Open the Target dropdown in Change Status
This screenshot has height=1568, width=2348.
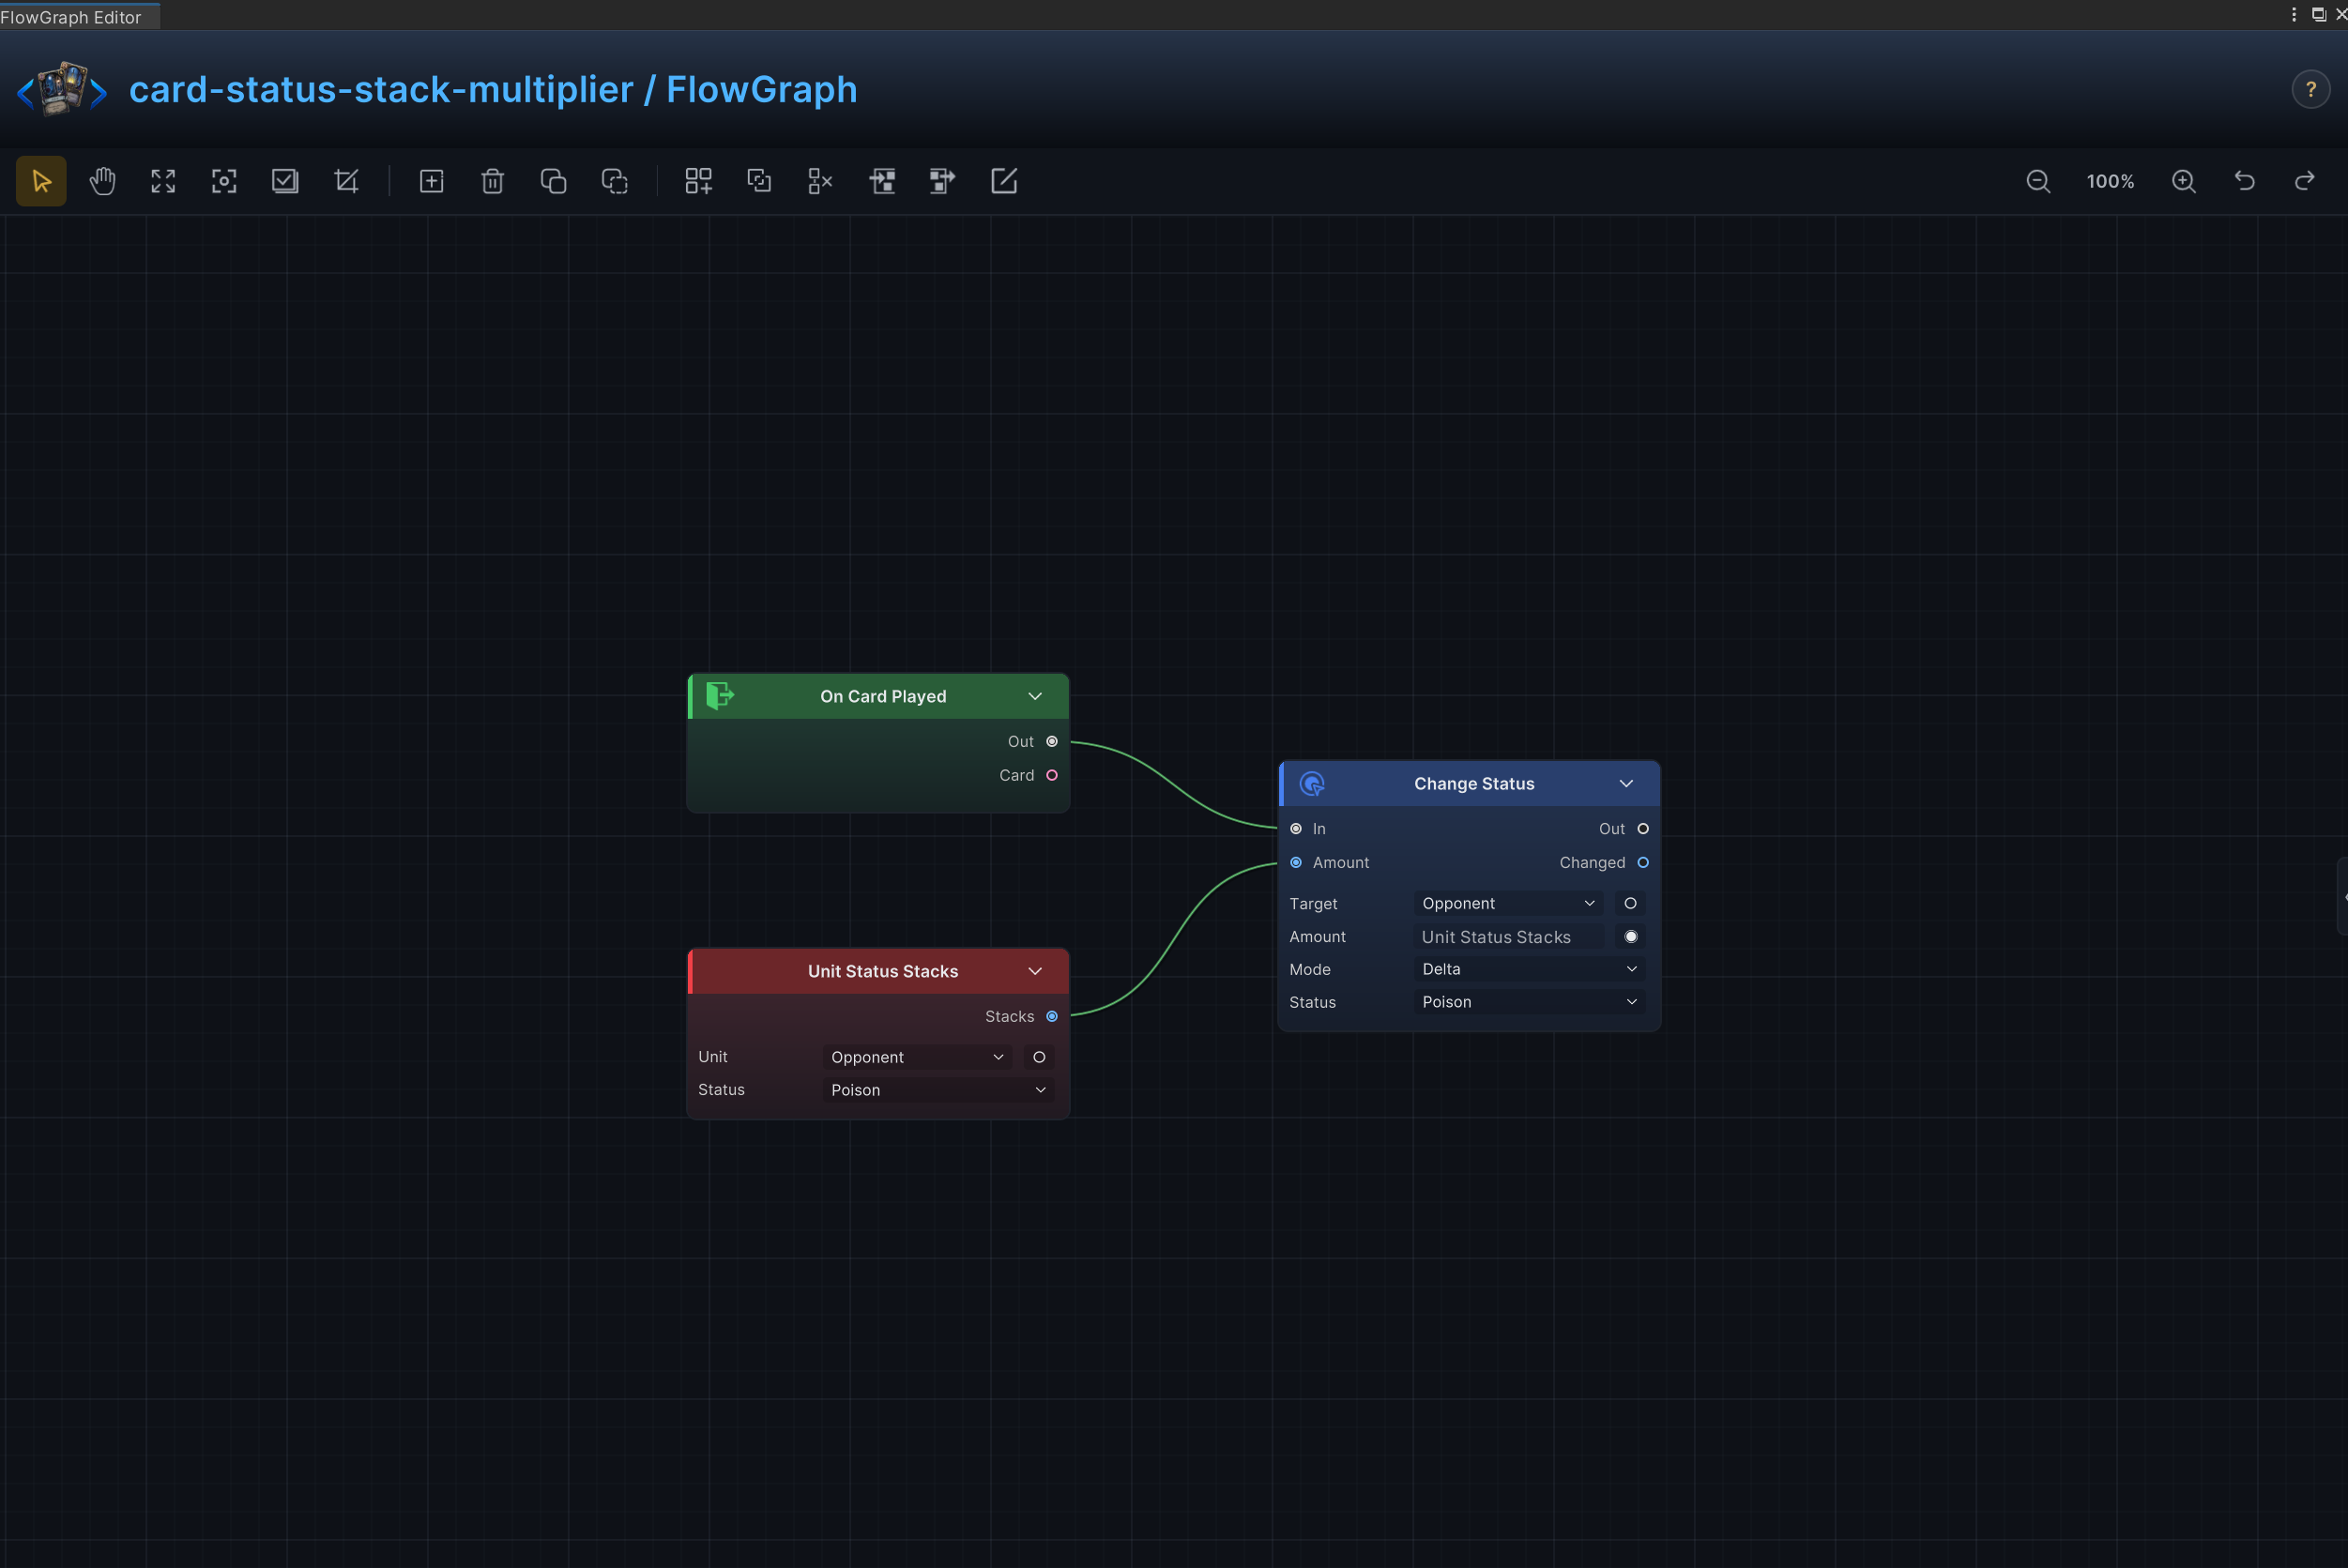[x=1508, y=903]
